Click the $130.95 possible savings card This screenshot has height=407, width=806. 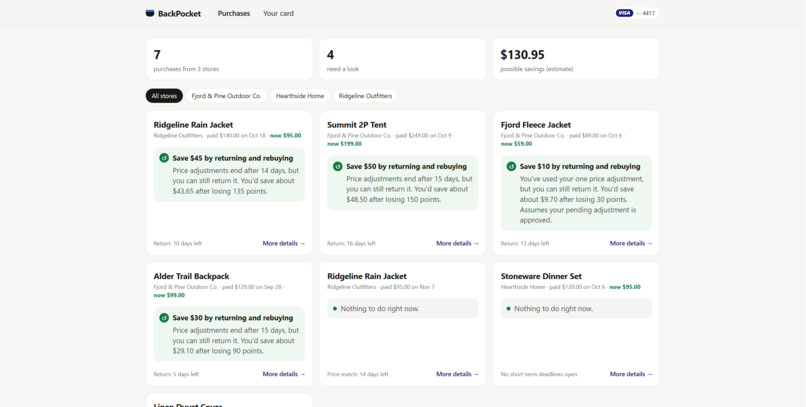coord(576,59)
